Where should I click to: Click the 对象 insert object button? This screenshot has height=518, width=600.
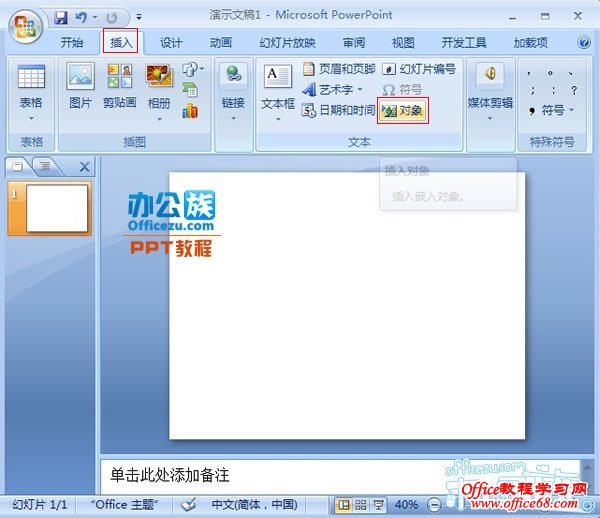click(403, 110)
